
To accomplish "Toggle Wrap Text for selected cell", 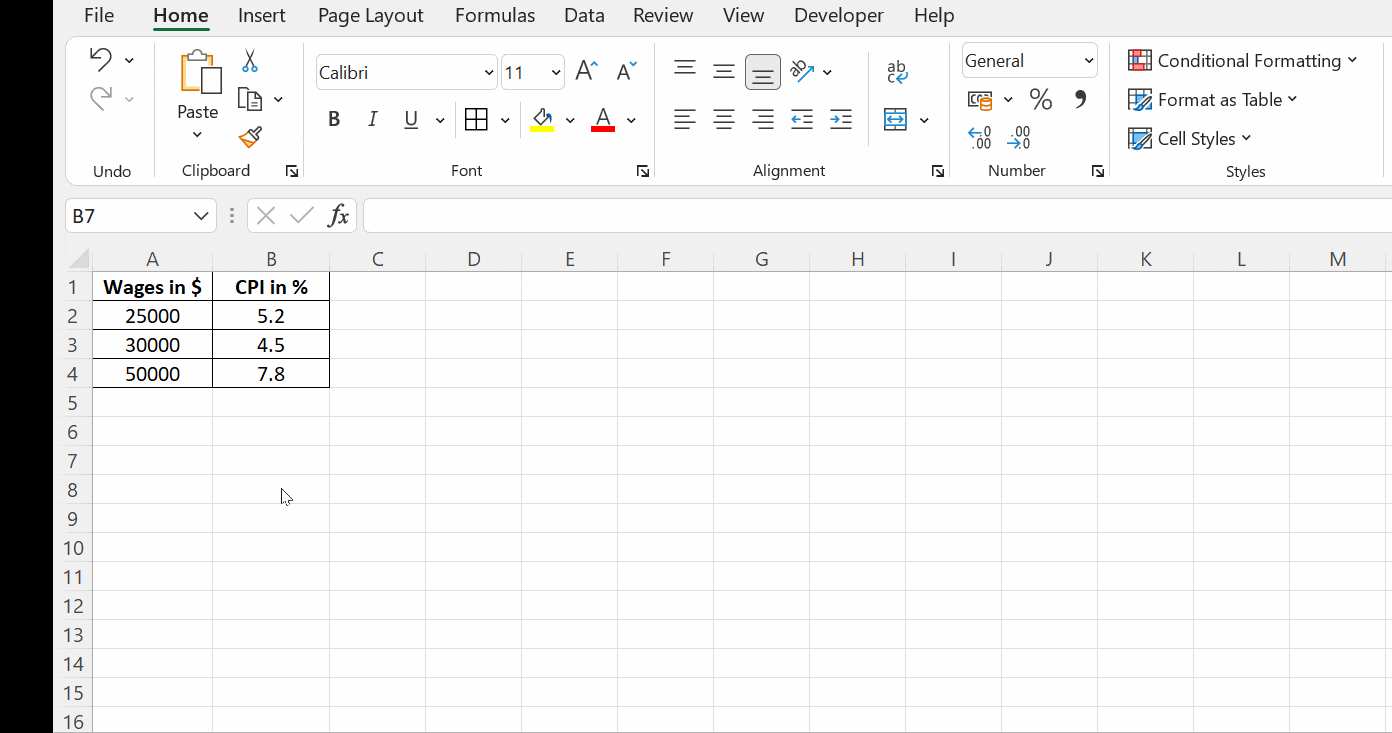I will 897,71.
